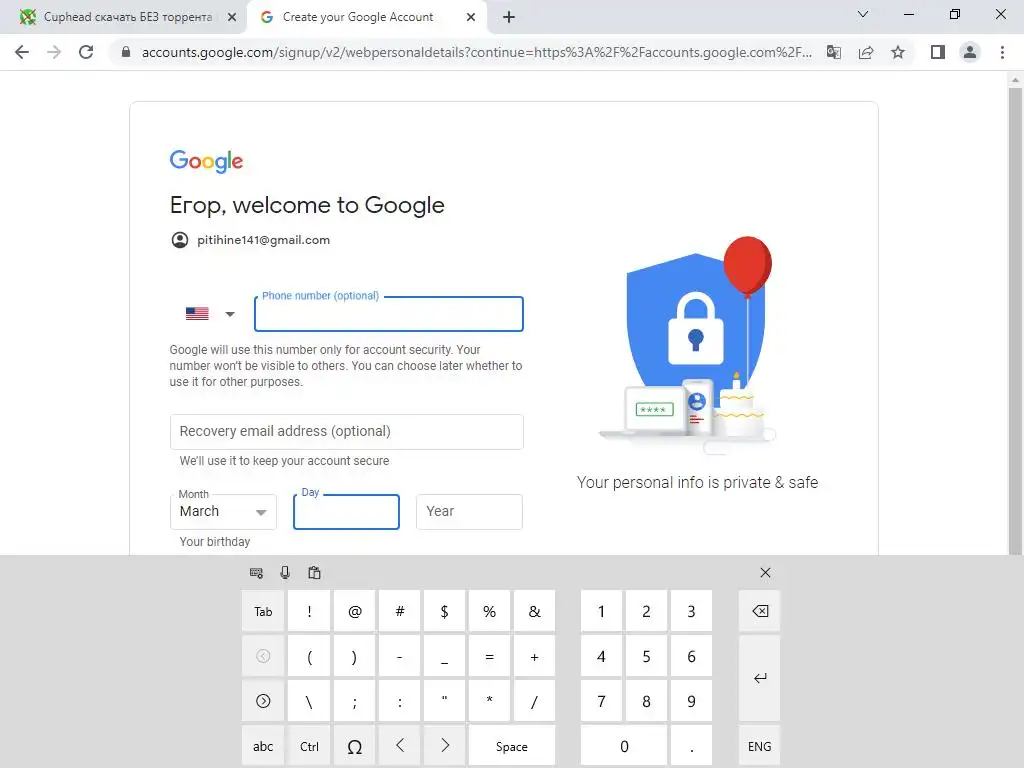
Task: Expand the country flag dropdown
Action: coord(209,314)
